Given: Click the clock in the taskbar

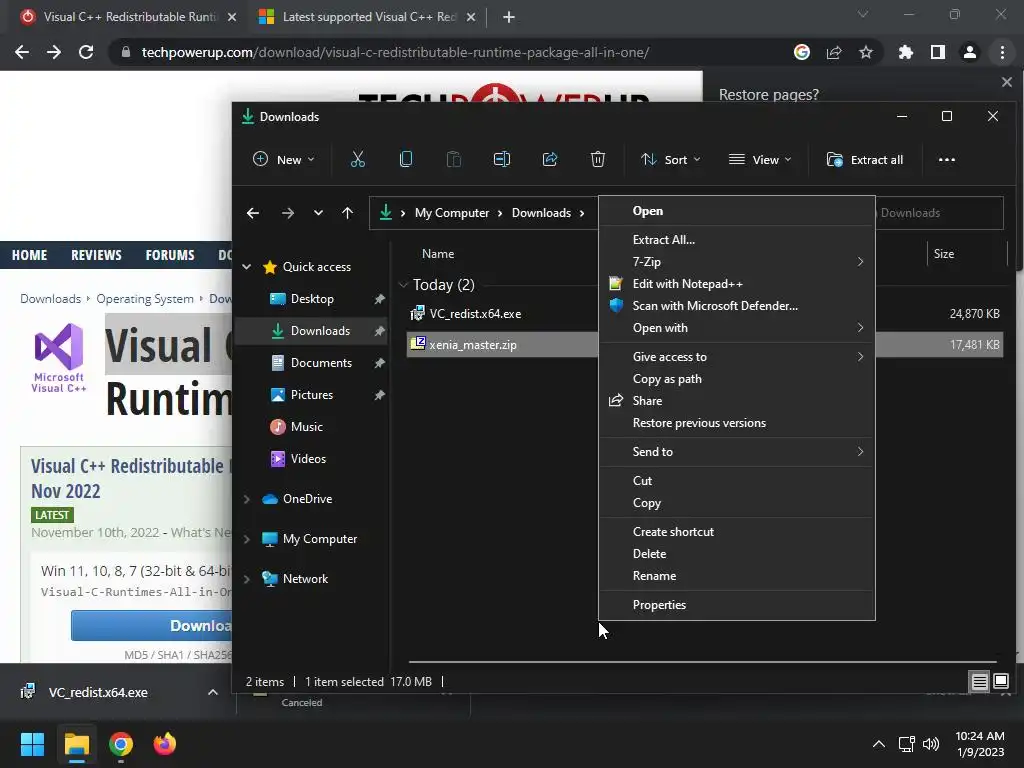Looking at the screenshot, I should coord(980,744).
